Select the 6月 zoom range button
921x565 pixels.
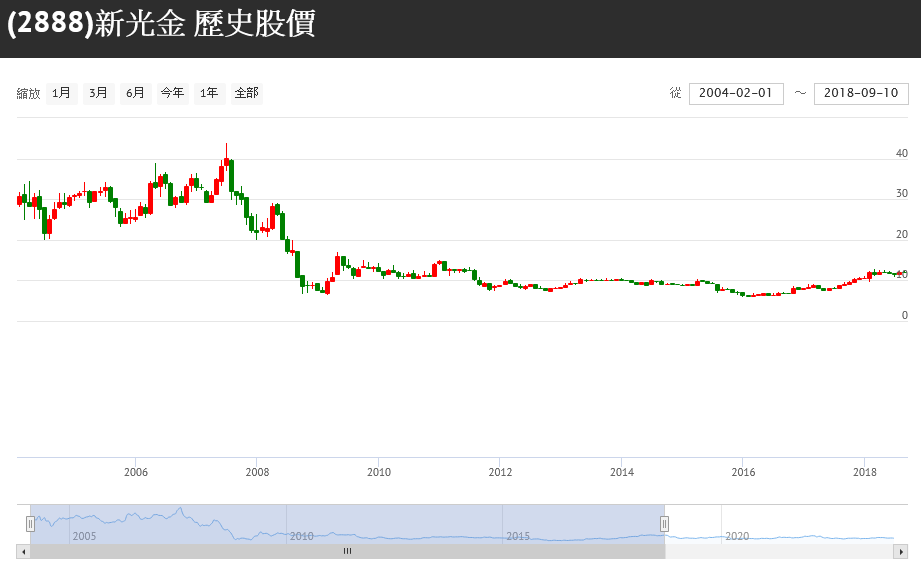pos(136,93)
